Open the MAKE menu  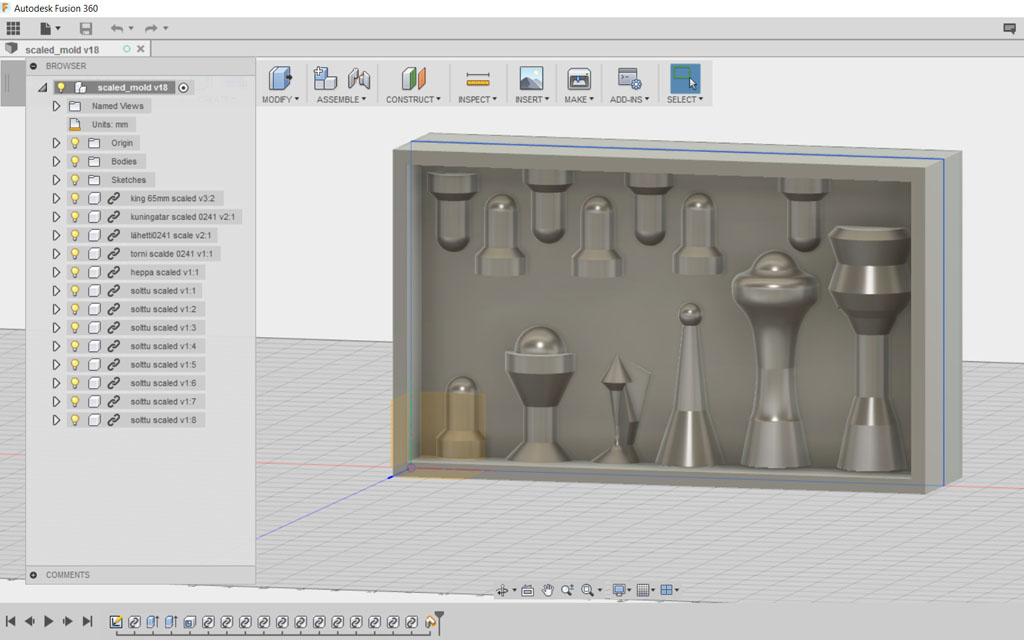(579, 100)
